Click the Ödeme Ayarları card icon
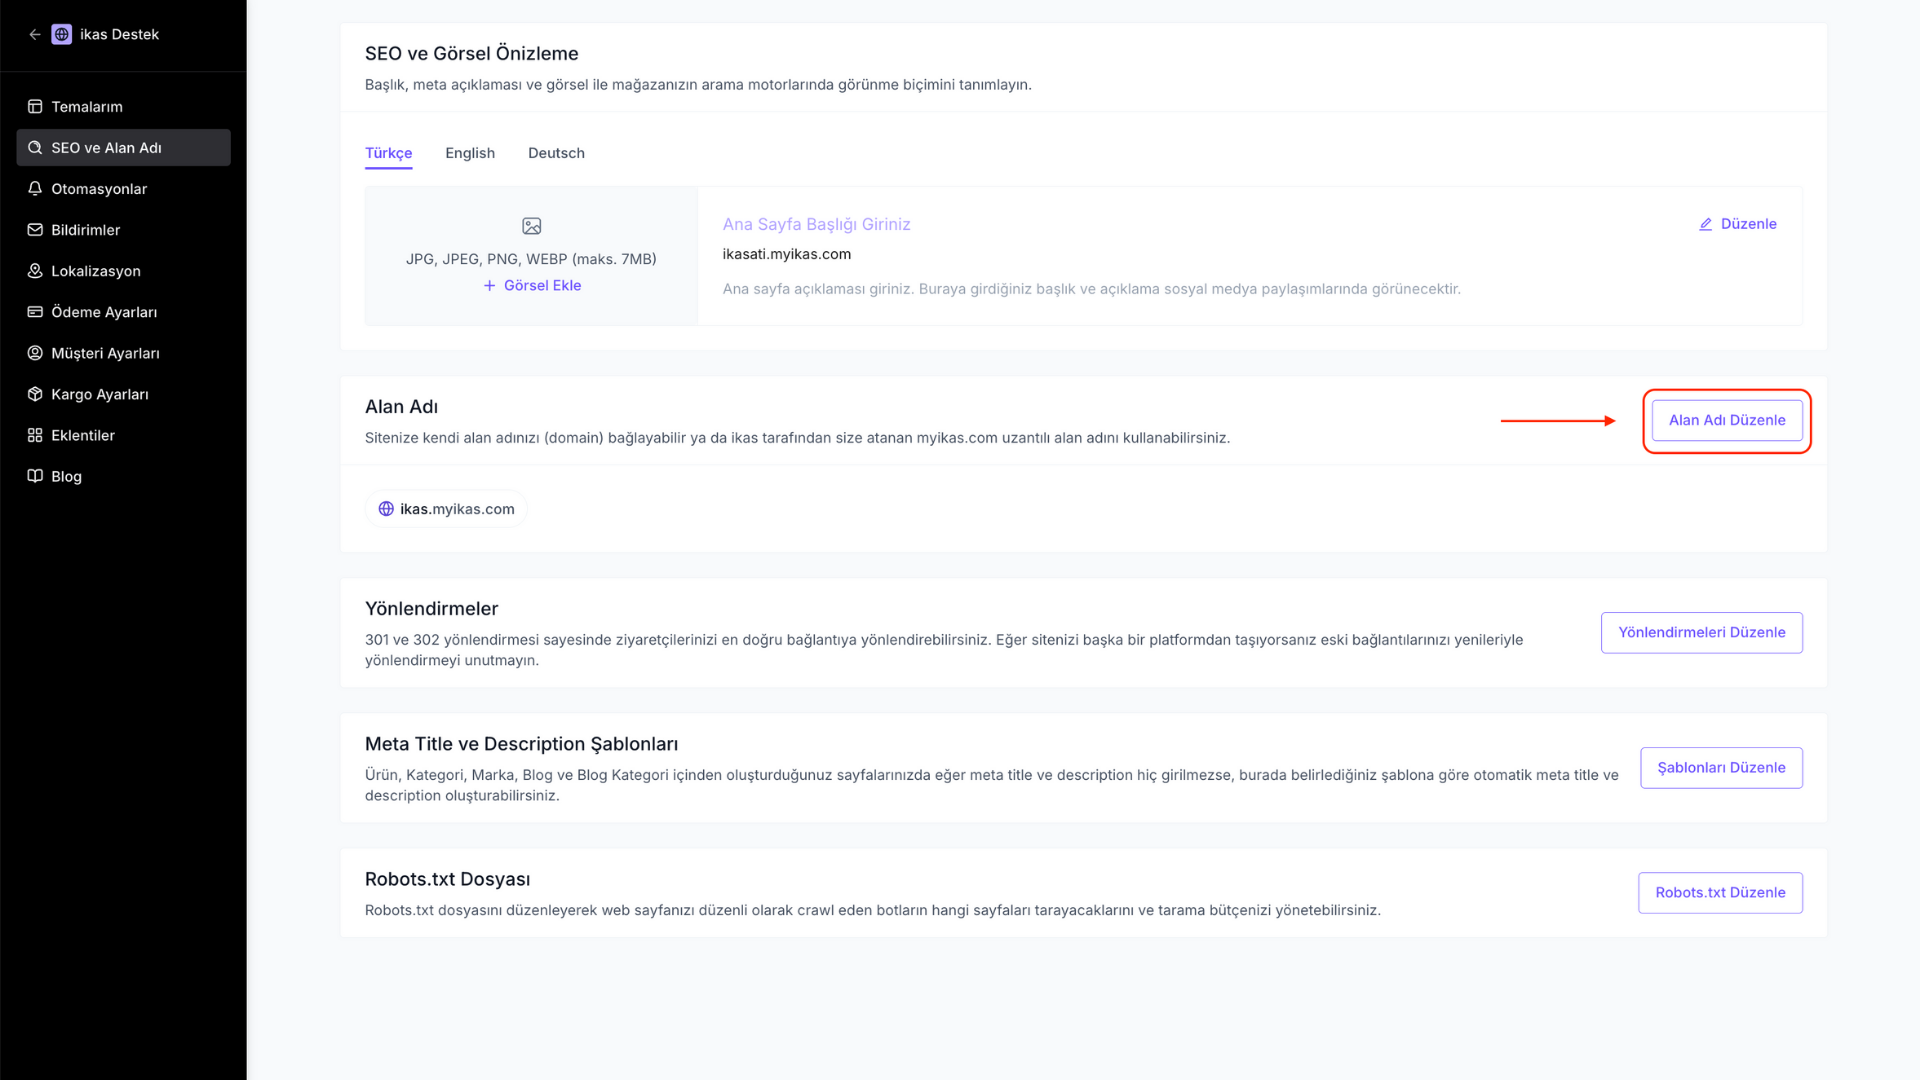The image size is (1920, 1080). click(x=35, y=311)
